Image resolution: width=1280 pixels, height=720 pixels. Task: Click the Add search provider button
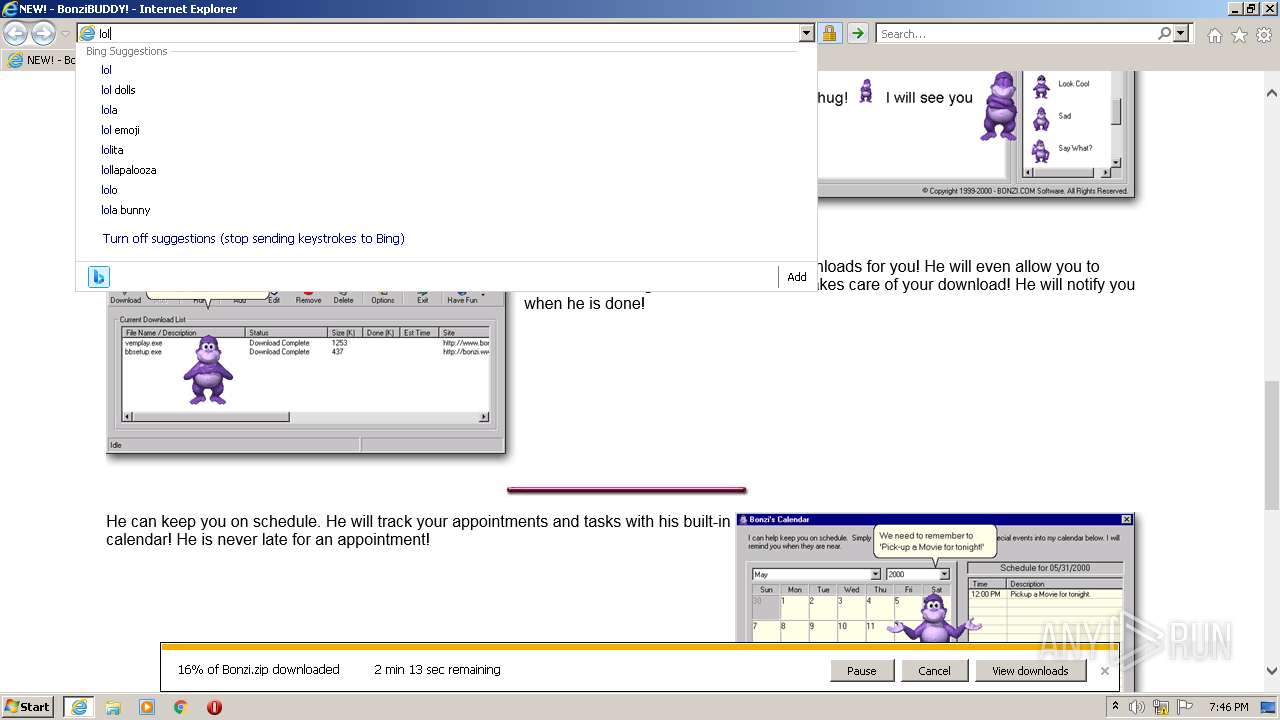pos(797,277)
